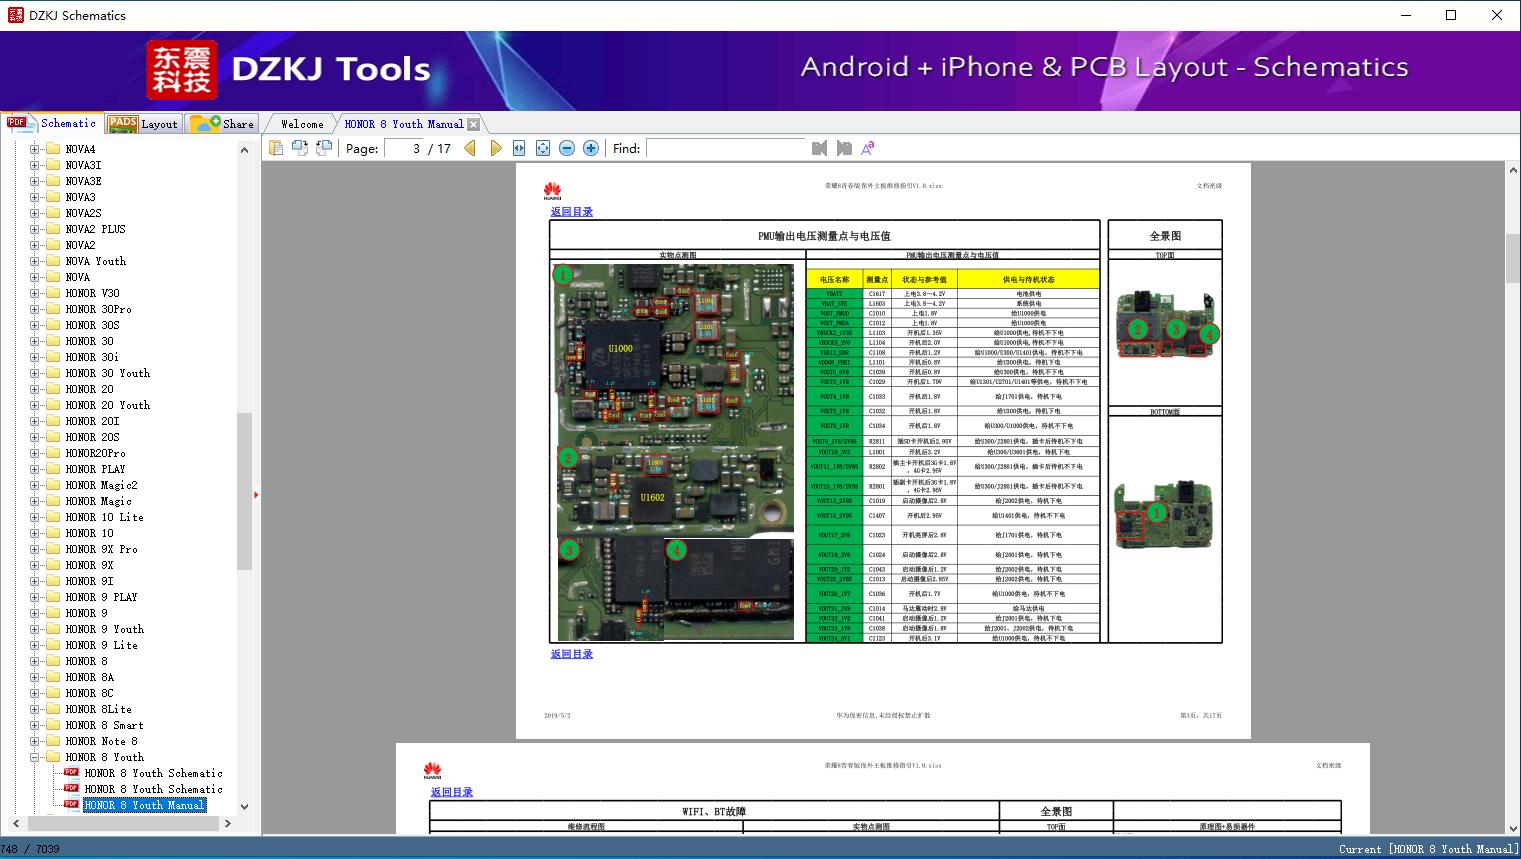Click the tree horizontal scroll right arrow
The height and width of the screenshot is (859, 1521).
click(228, 824)
